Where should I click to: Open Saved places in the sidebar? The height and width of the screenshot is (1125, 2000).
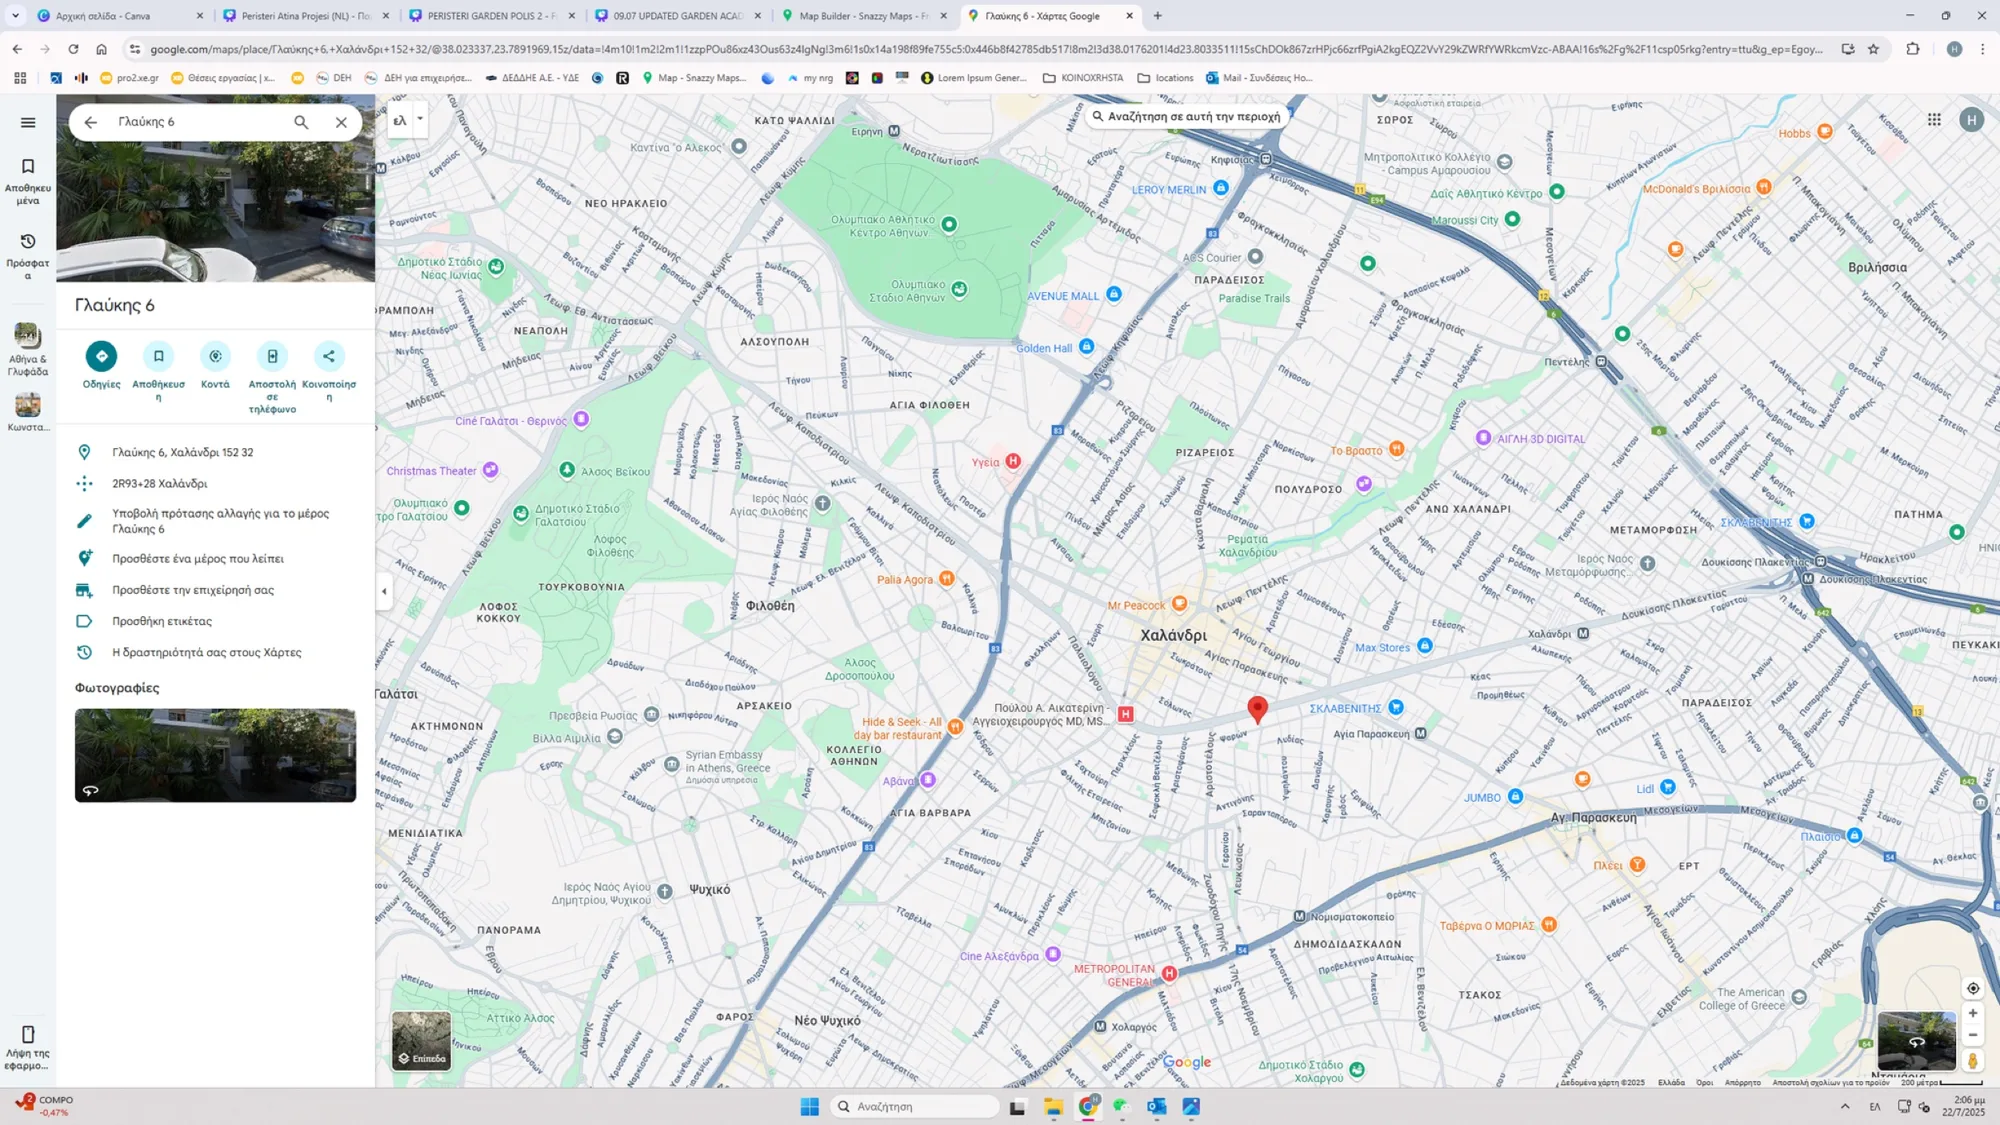pyautogui.click(x=28, y=180)
